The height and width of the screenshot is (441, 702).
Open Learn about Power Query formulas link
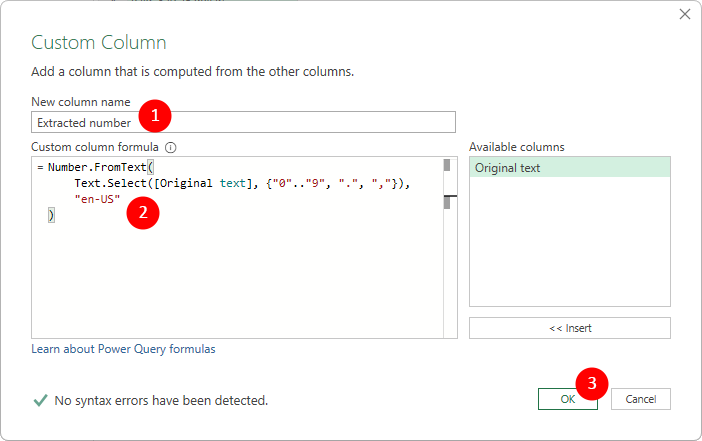tap(123, 349)
